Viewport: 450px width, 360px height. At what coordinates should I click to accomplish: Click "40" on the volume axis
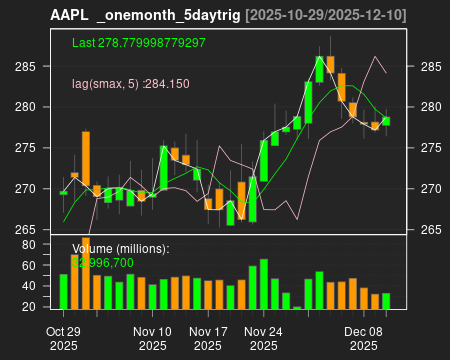click(x=29, y=286)
